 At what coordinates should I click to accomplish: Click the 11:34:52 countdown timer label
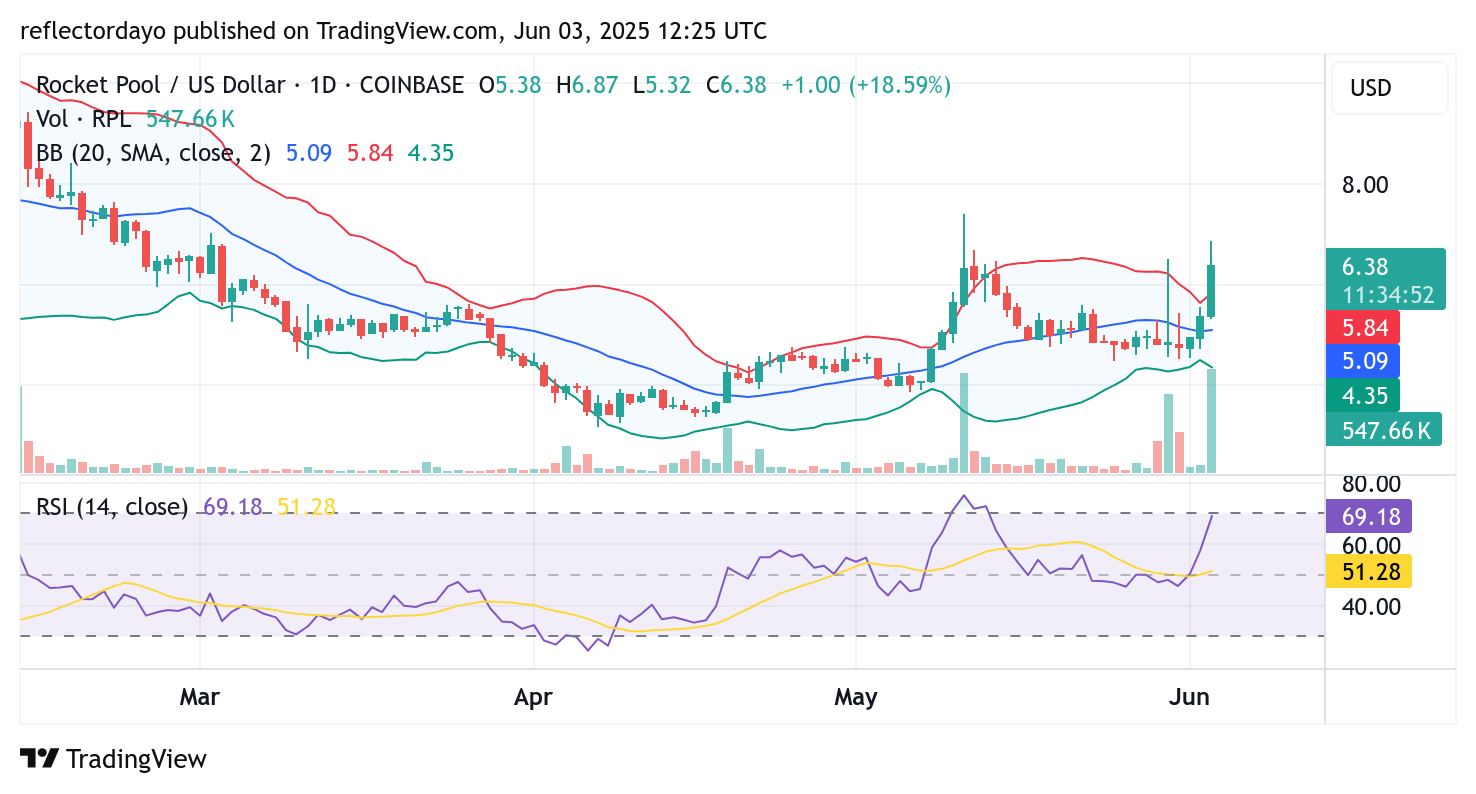[1388, 295]
